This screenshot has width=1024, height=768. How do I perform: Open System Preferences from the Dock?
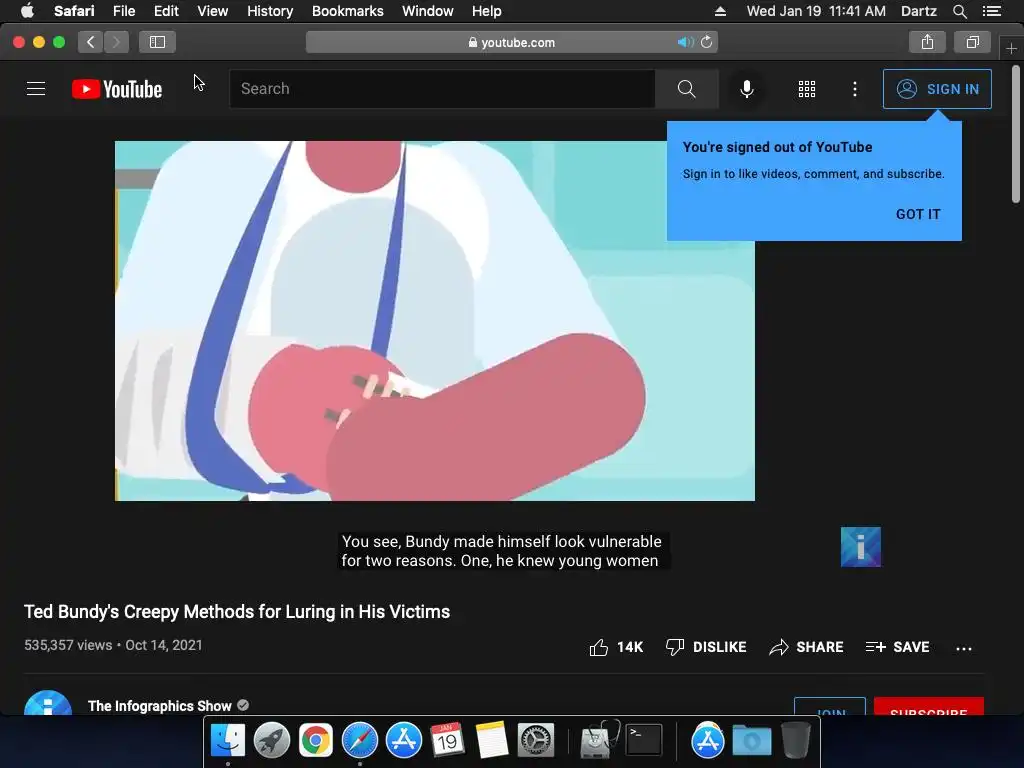tap(536, 741)
